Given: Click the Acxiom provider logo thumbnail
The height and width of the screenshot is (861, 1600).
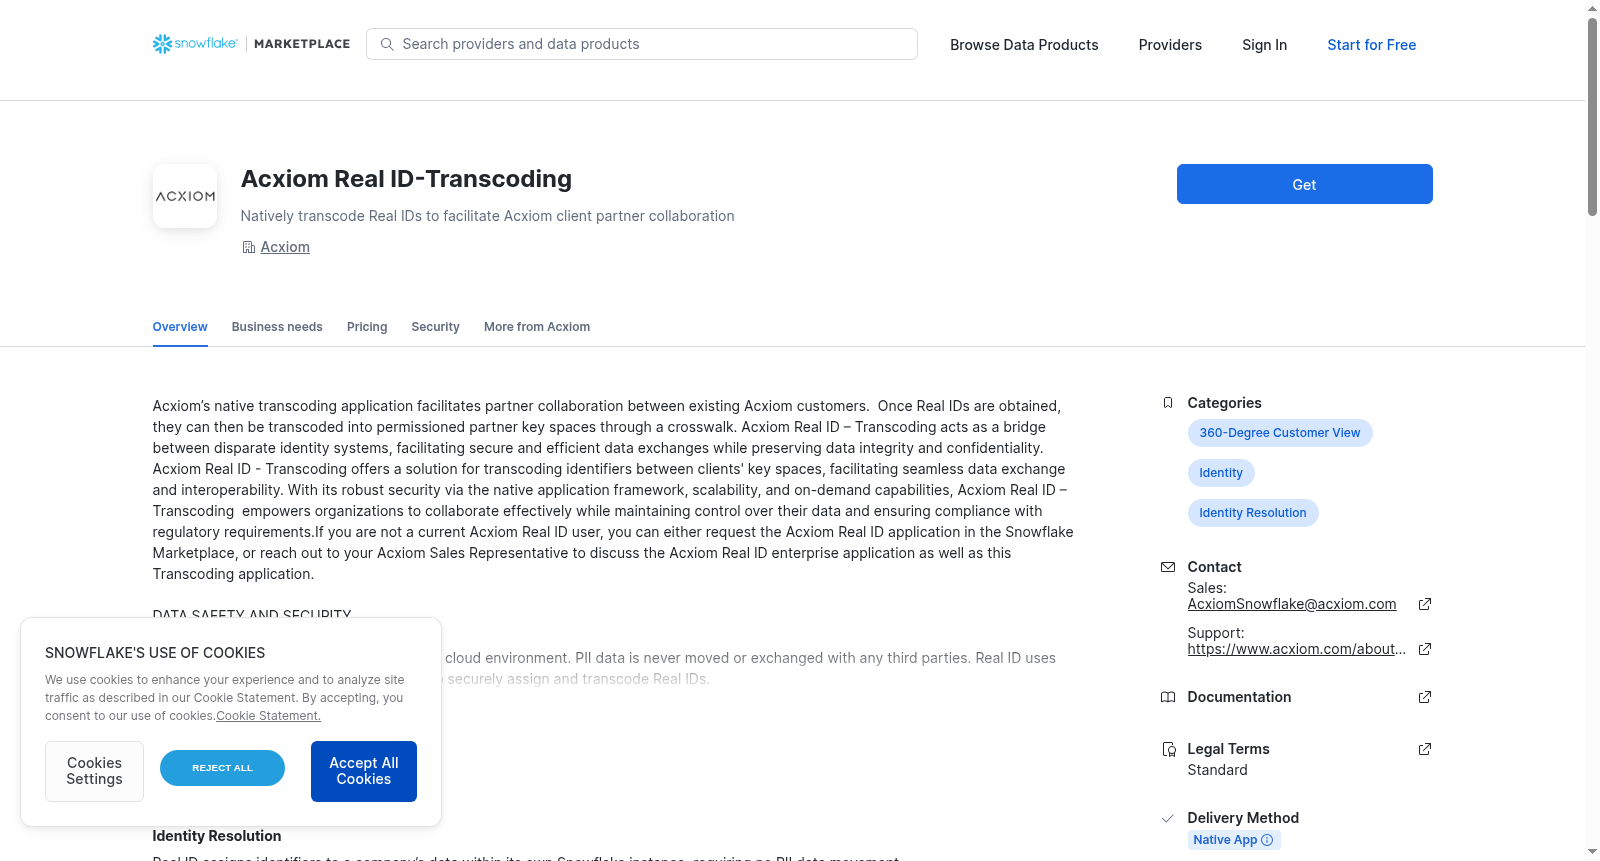Looking at the screenshot, I should pyautogui.click(x=185, y=196).
